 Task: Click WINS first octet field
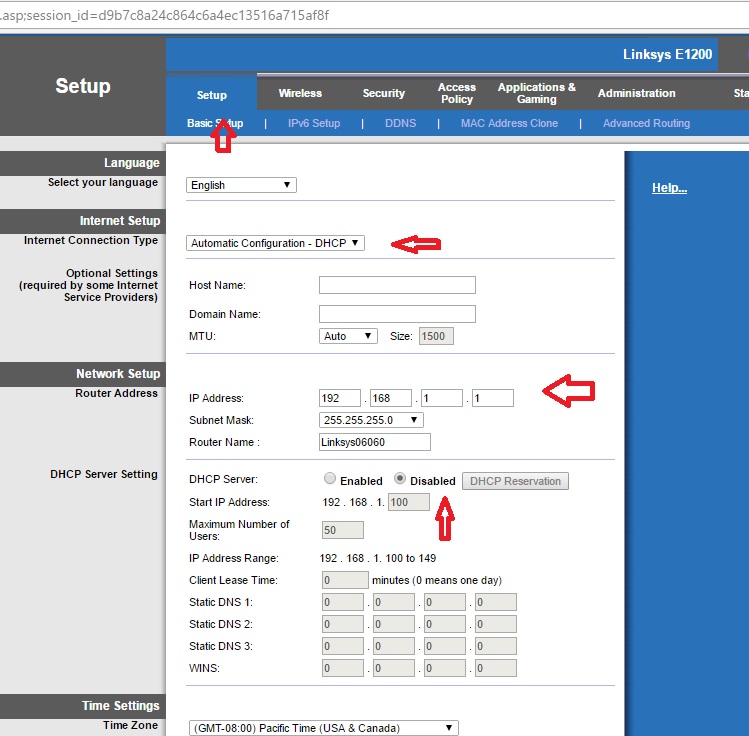(342, 668)
